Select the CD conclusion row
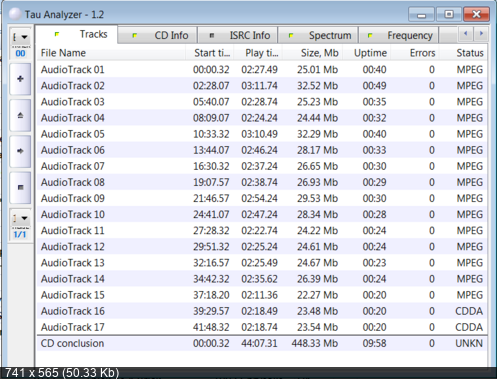The height and width of the screenshot is (379, 497). (262, 343)
